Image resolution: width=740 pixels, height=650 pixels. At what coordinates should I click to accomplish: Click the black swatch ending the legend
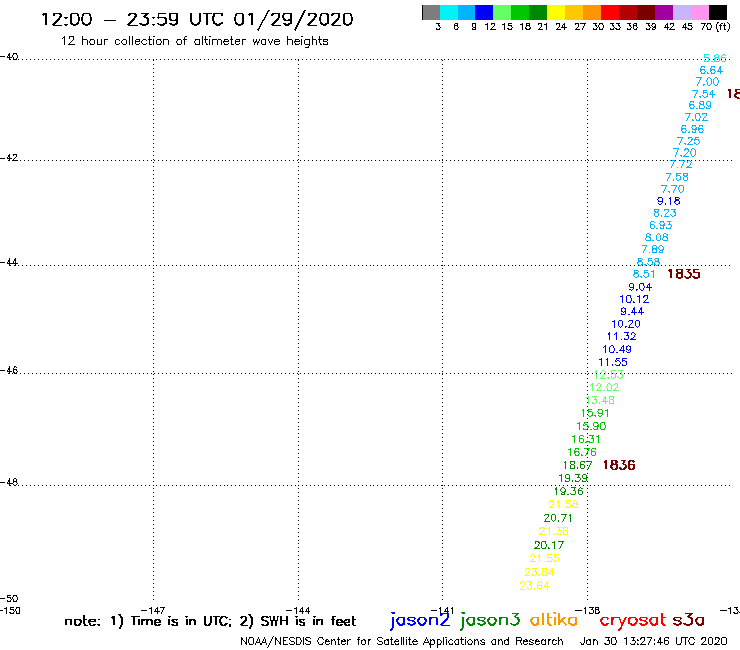[x=717, y=12]
